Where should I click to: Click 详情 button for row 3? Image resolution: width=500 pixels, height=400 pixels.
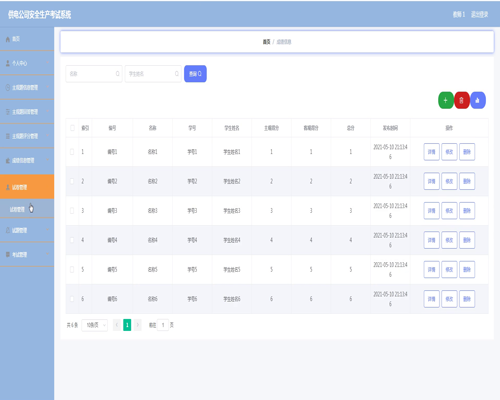[x=431, y=211]
